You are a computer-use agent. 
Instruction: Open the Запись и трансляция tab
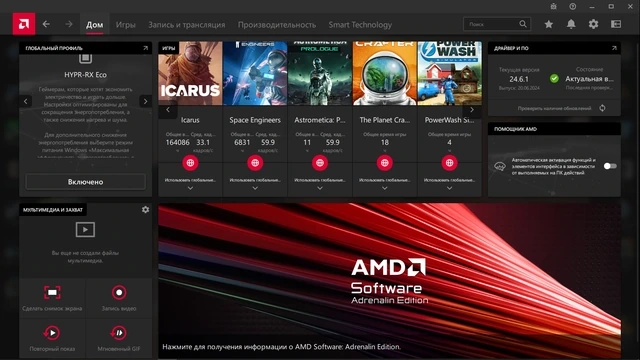187,24
